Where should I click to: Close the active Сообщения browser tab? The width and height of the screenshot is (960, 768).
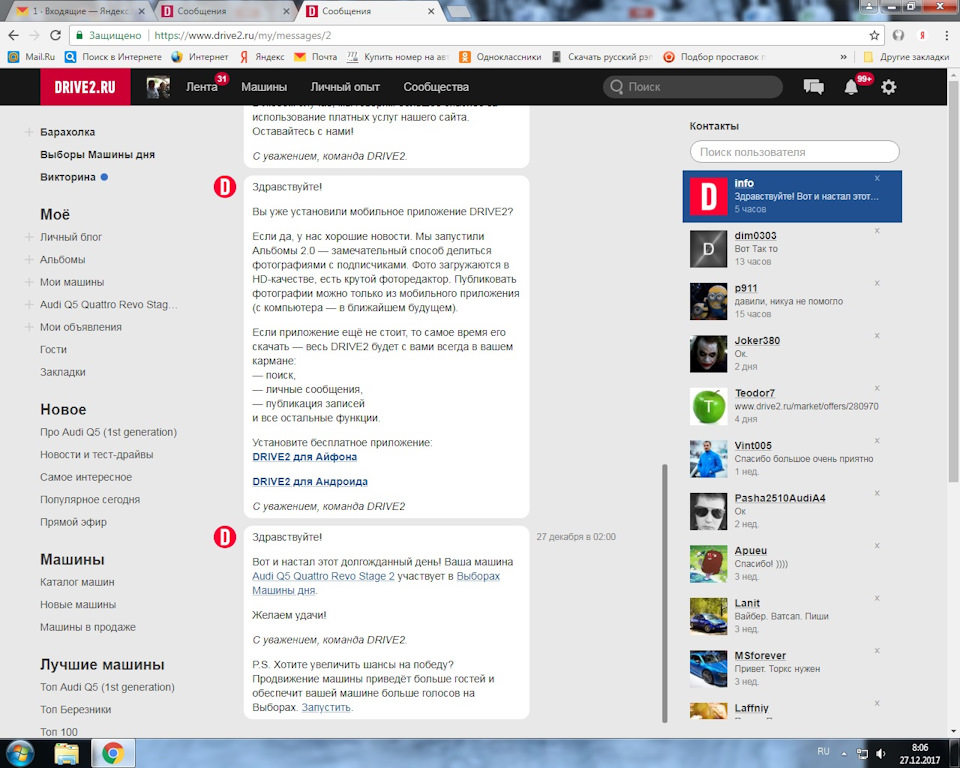pyautogui.click(x=432, y=11)
